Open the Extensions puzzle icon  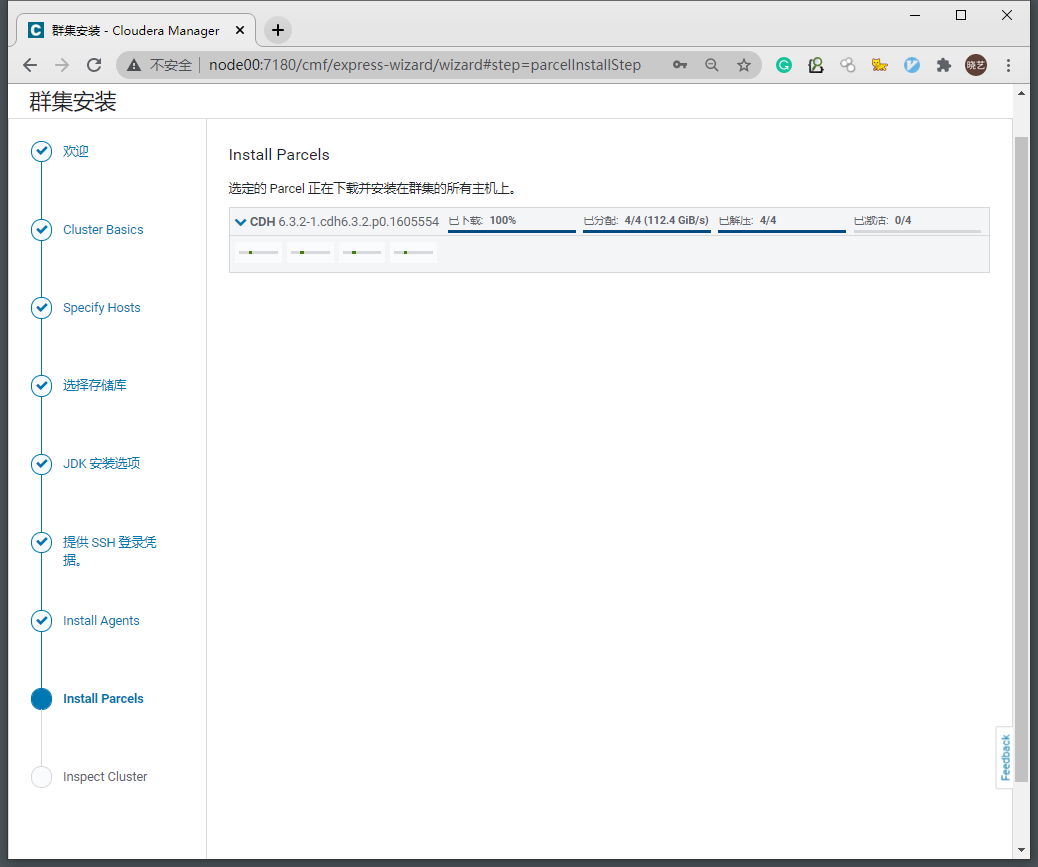pos(943,65)
